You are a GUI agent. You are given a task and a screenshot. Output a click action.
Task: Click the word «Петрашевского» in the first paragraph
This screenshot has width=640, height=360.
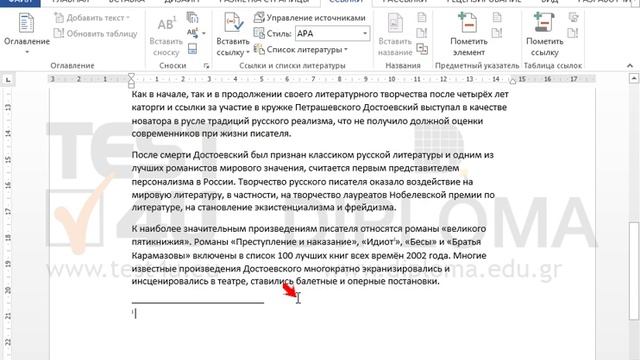tap(328, 107)
